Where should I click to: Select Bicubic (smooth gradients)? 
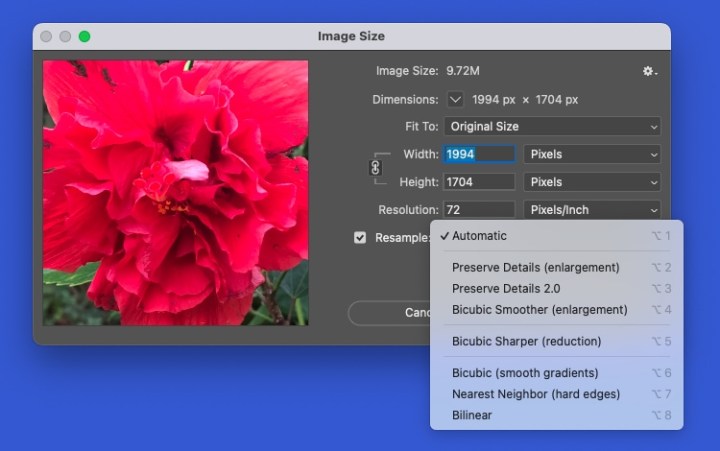pyautogui.click(x=526, y=373)
